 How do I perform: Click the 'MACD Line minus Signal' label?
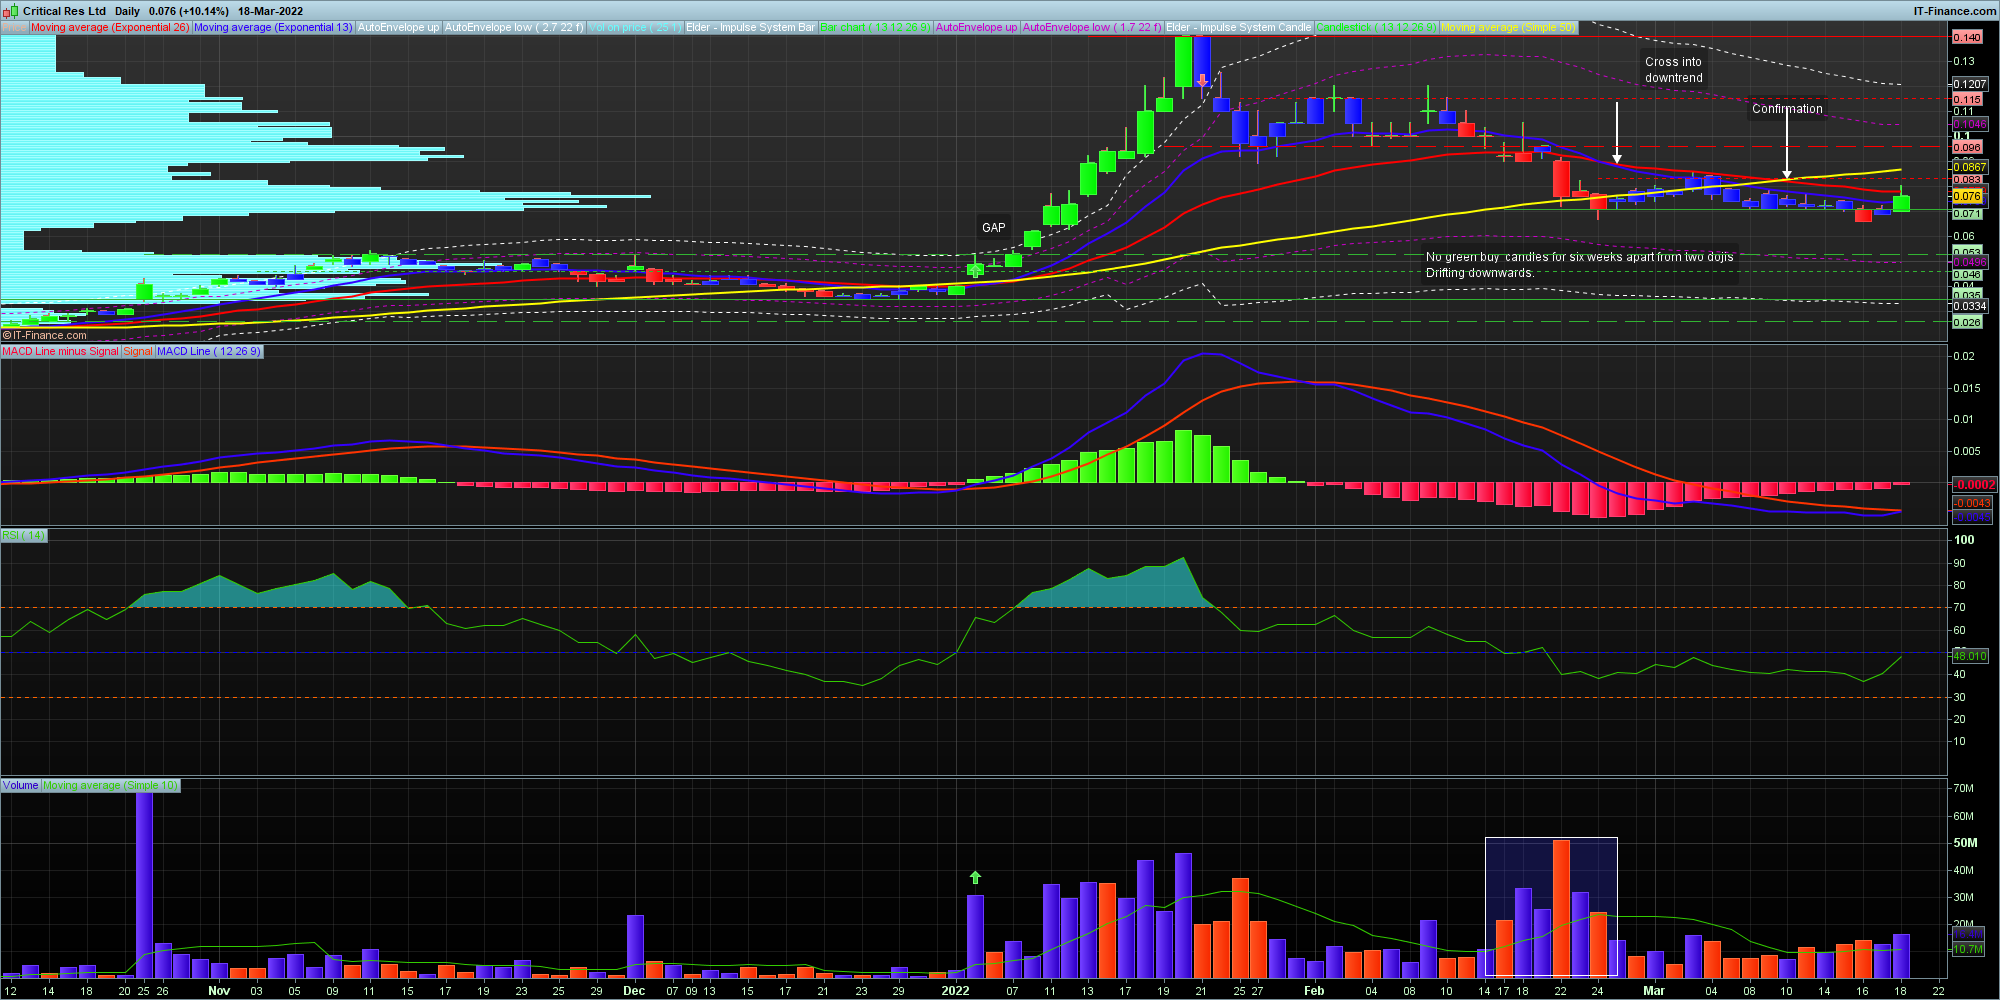pos(60,352)
